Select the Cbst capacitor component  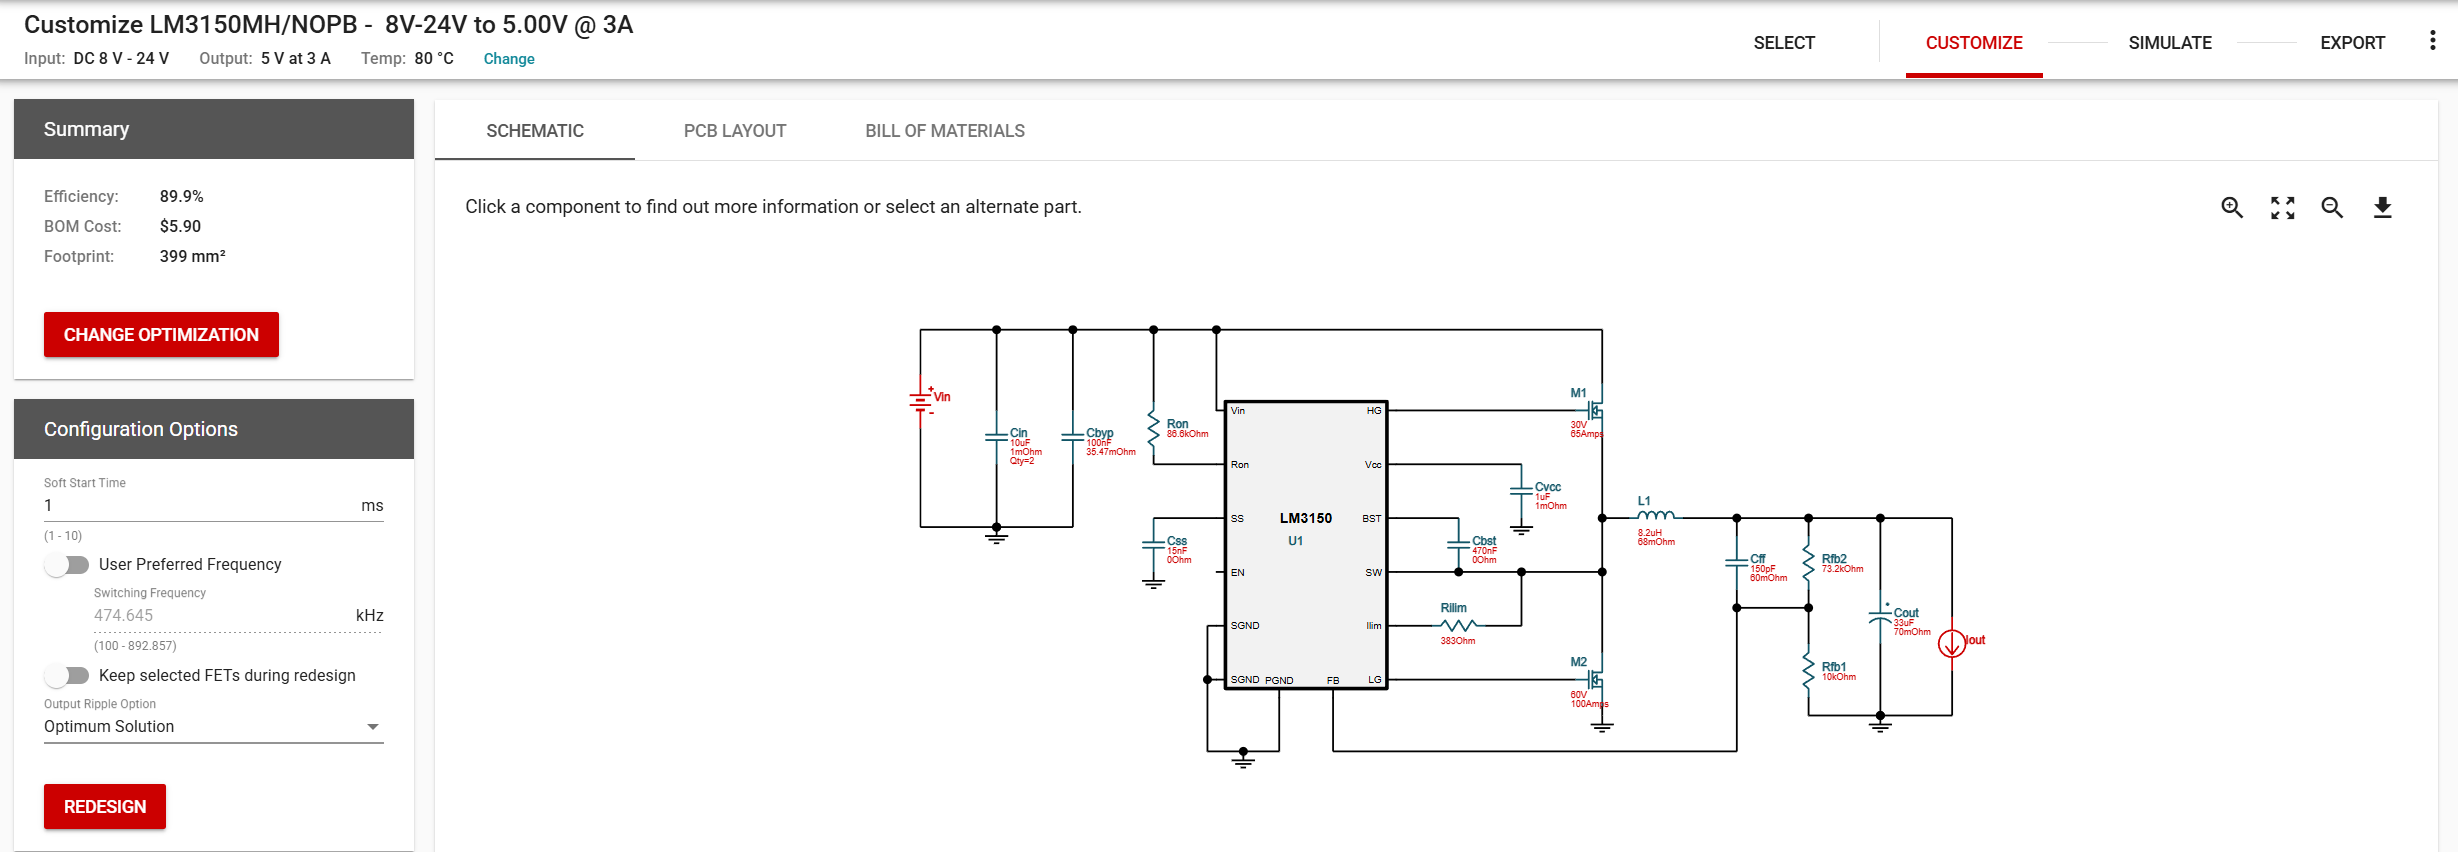(x=1459, y=545)
